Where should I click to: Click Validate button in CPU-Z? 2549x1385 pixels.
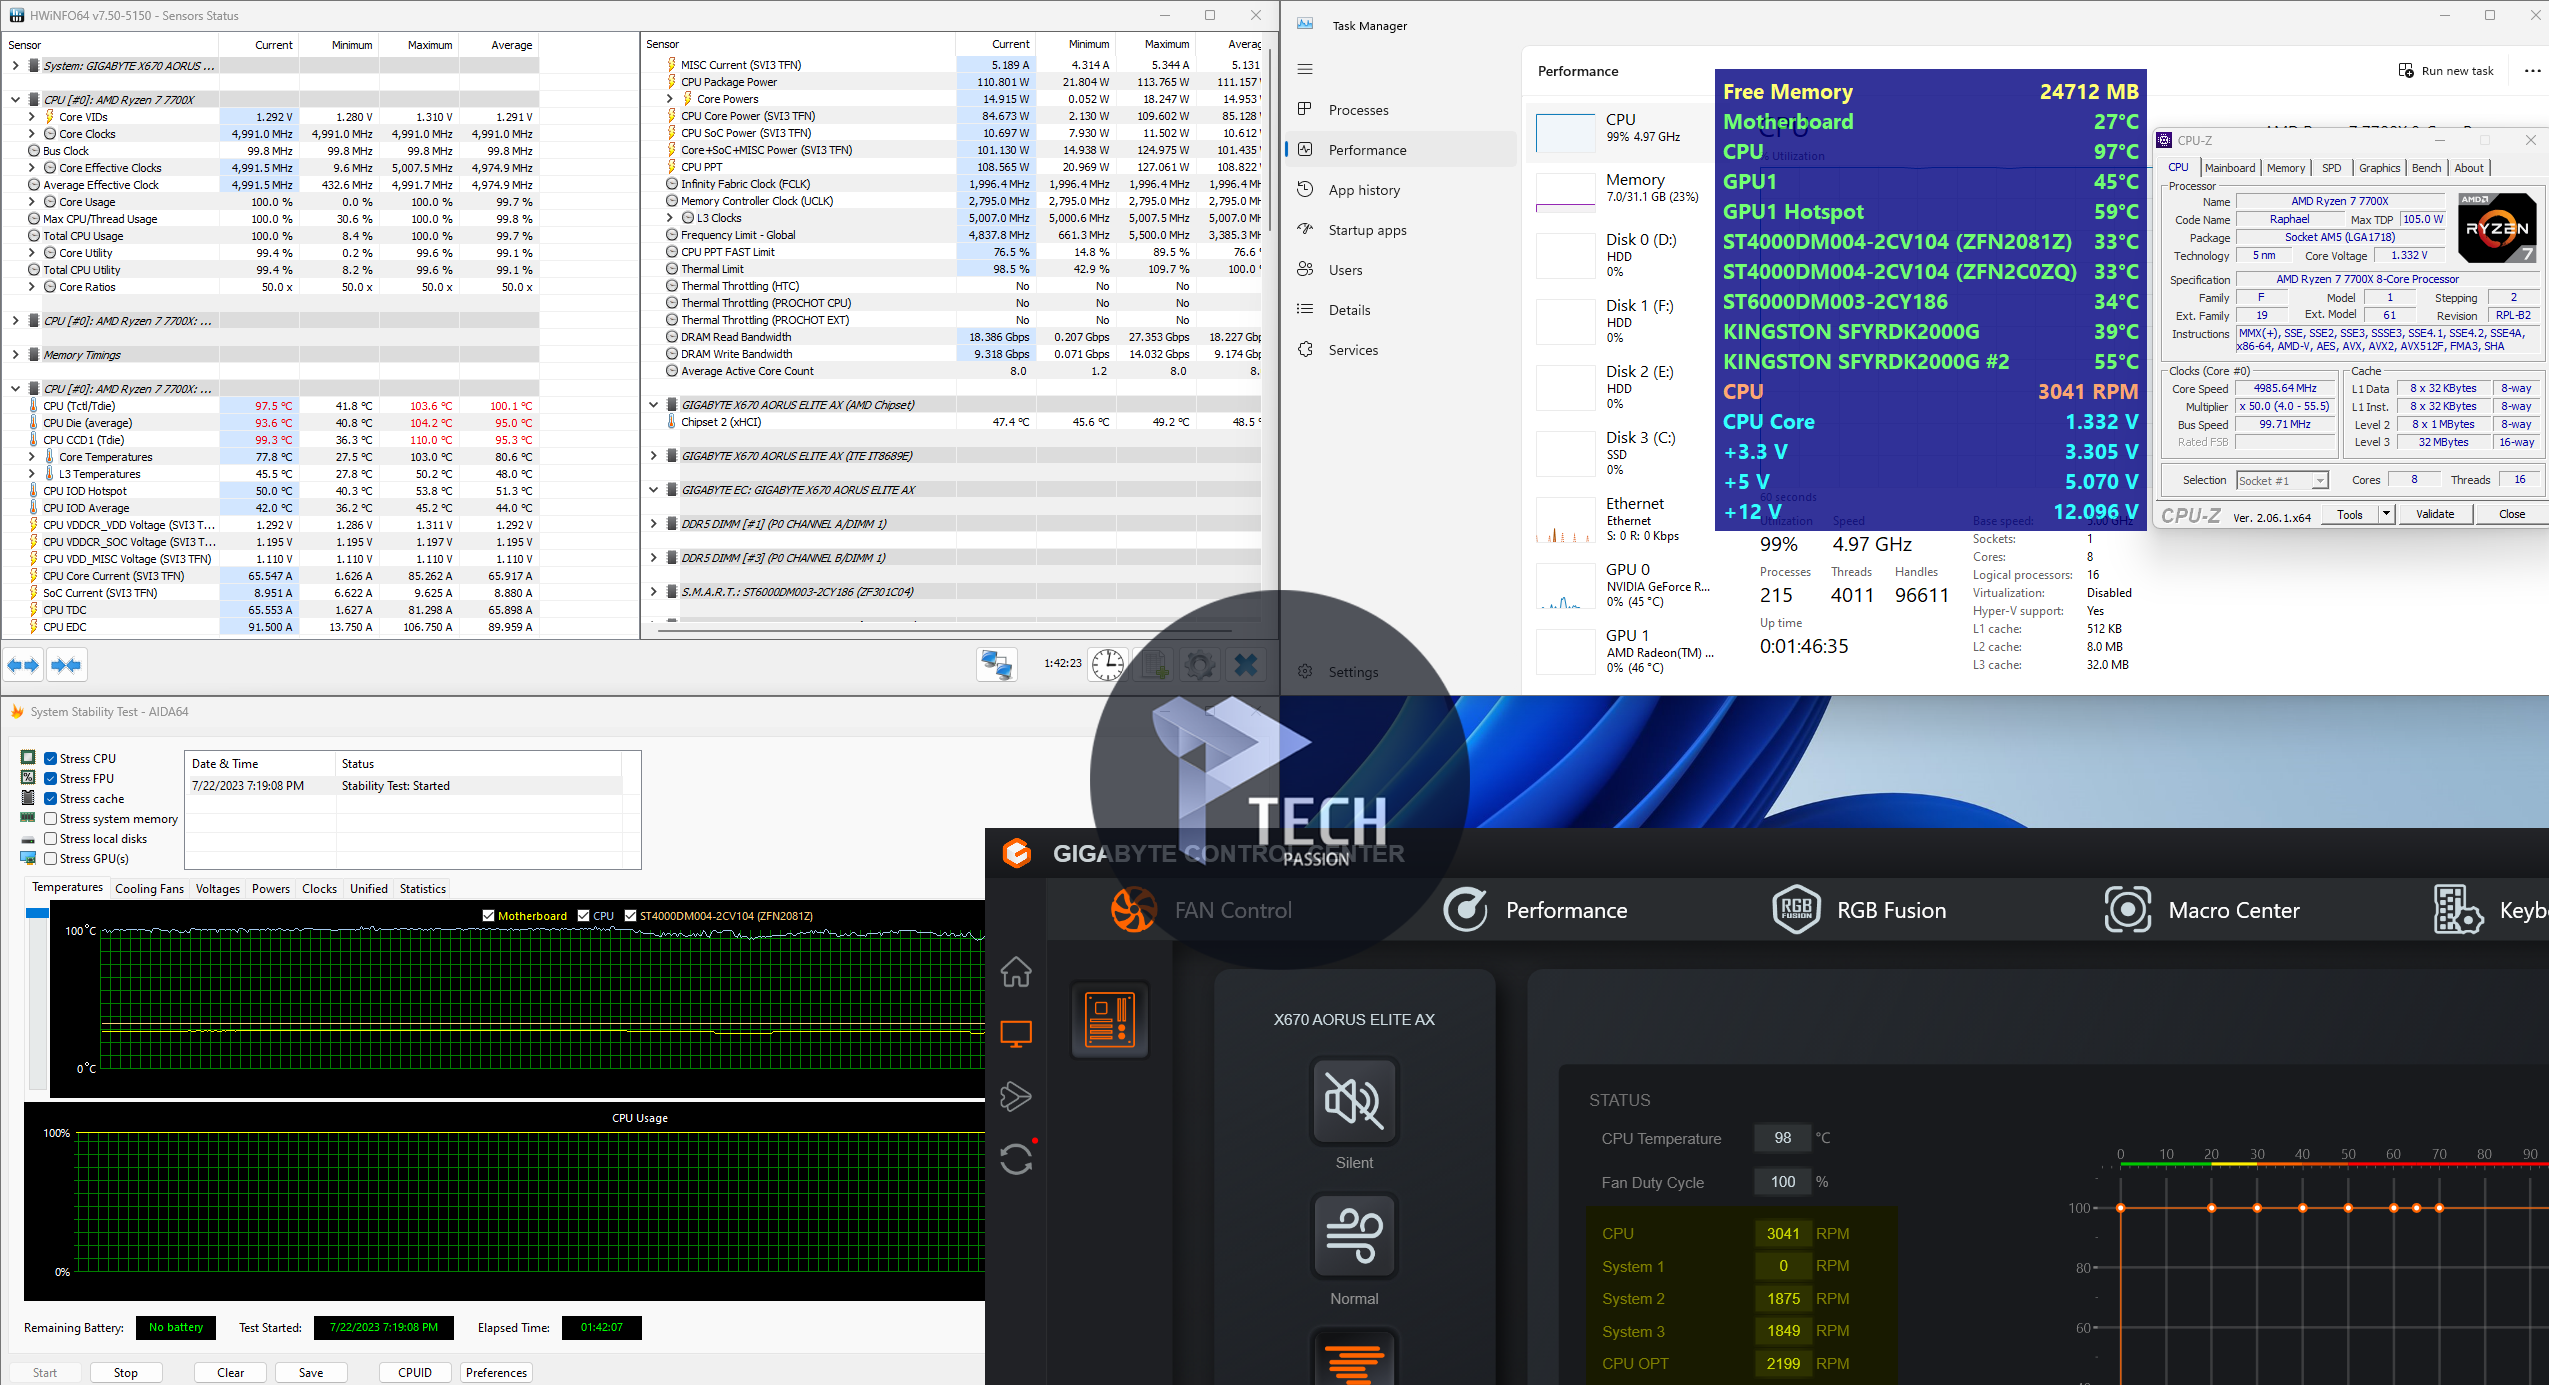[x=2434, y=514]
